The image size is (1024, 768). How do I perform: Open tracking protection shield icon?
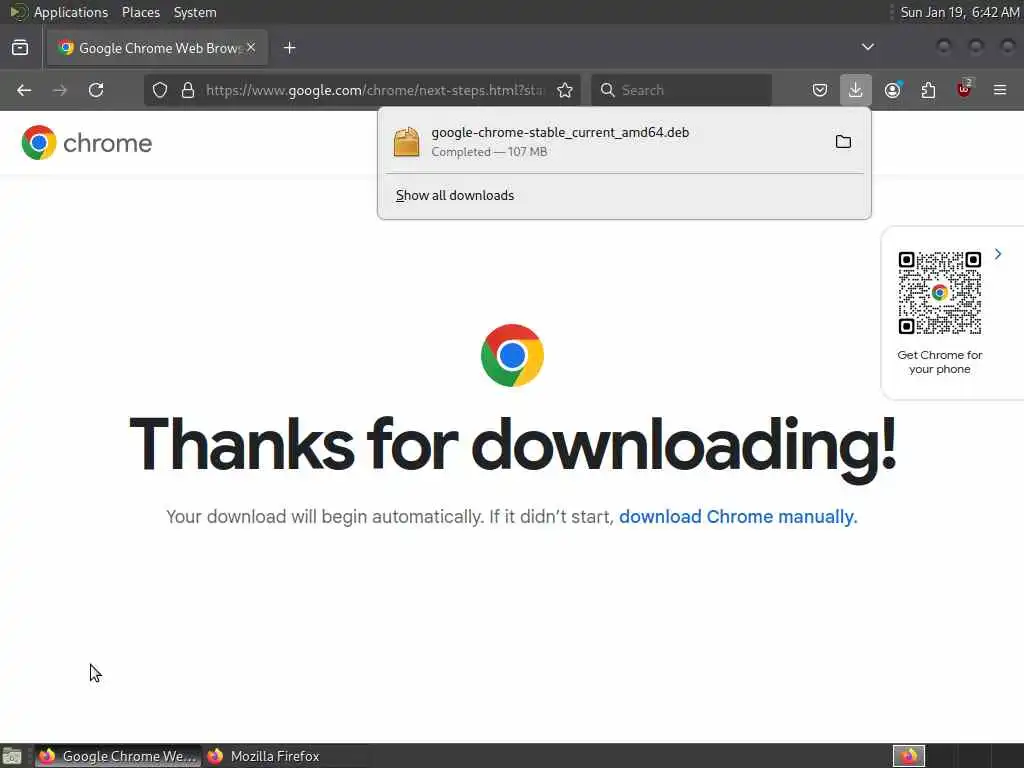click(160, 90)
